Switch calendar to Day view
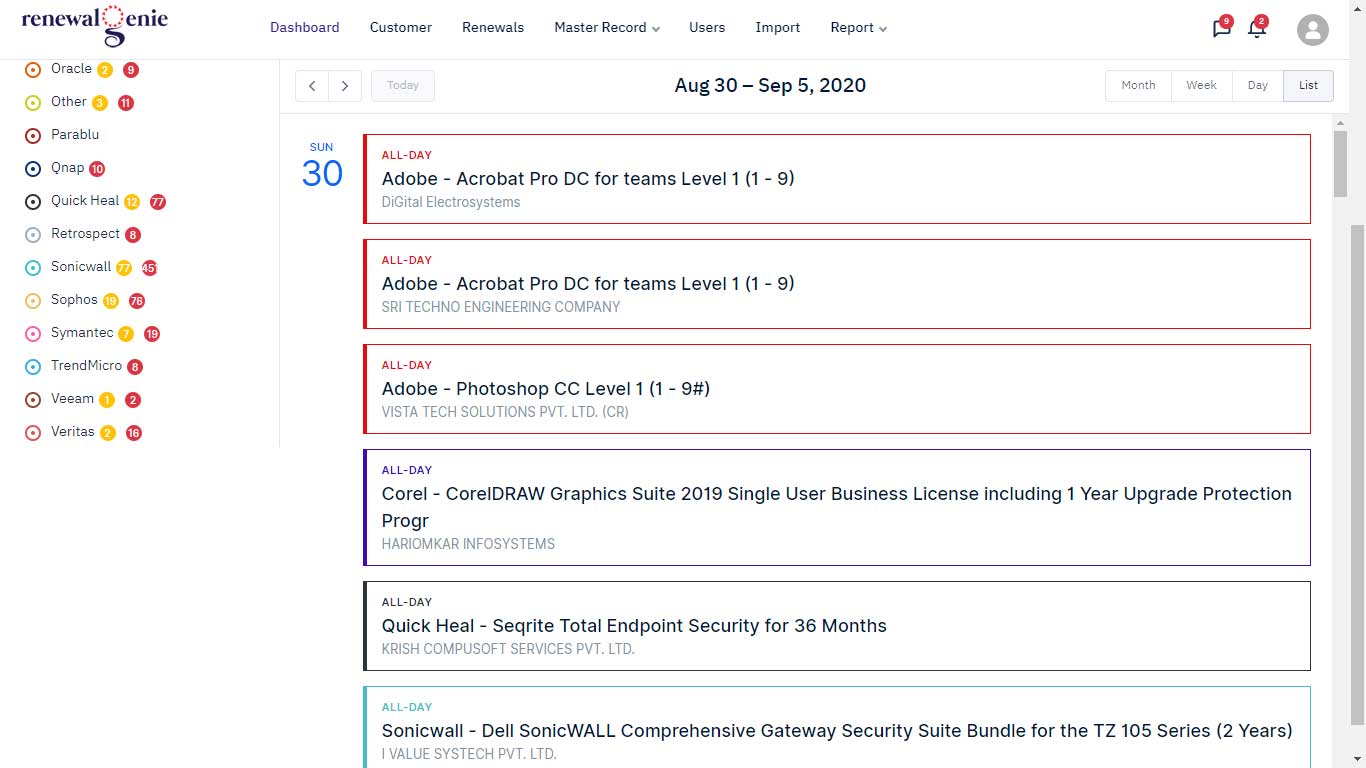Image resolution: width=1366 pixels, height=768 pixels. coord(1258,86)
